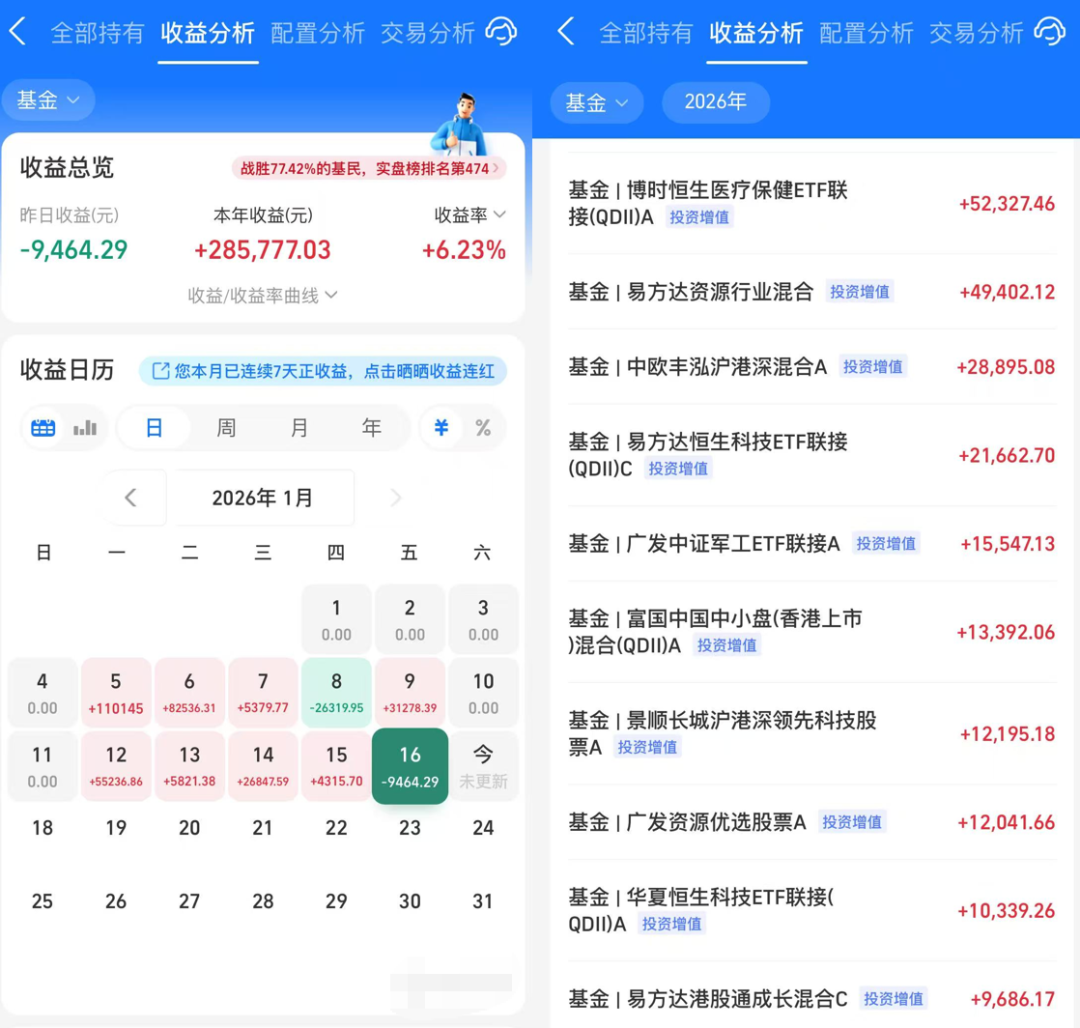Select monthly 月 earnings view
Viewport: 1080px width, 1028px height.
click(299, 428)
